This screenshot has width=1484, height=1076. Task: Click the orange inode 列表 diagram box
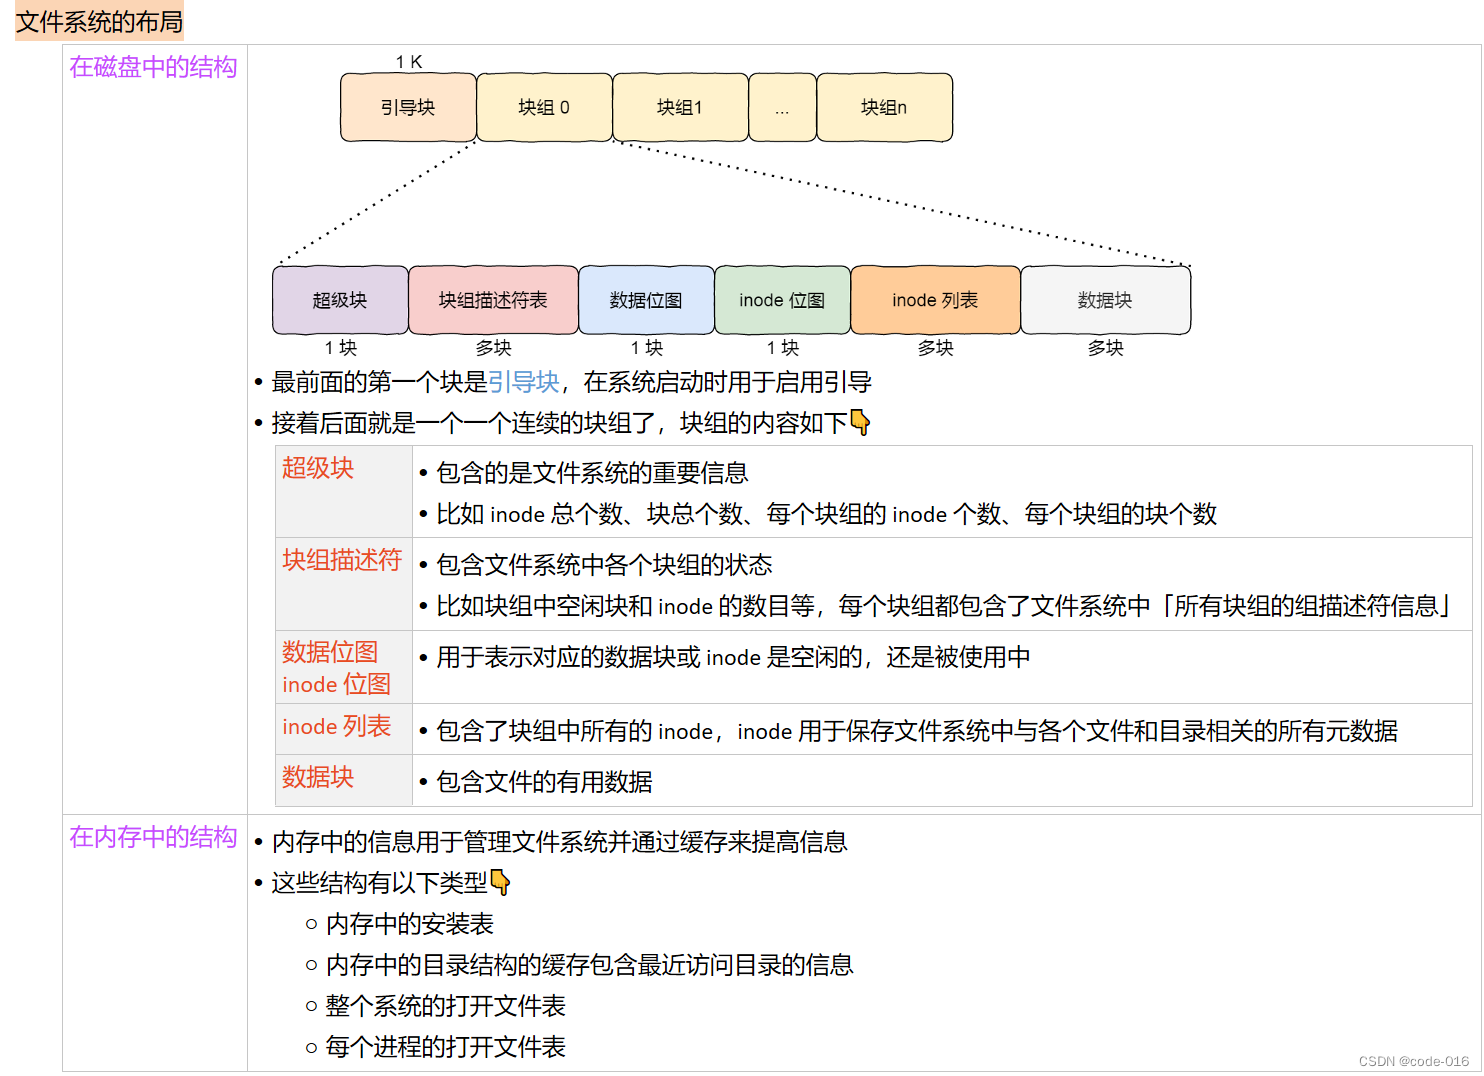[935, 300]
